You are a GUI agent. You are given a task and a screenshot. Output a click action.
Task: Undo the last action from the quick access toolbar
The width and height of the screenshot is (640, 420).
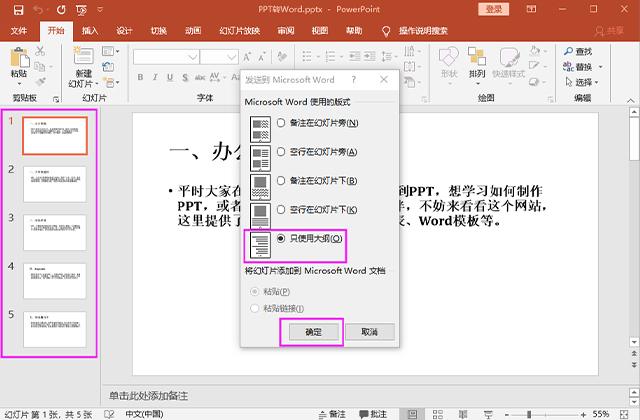pos(38,9)
